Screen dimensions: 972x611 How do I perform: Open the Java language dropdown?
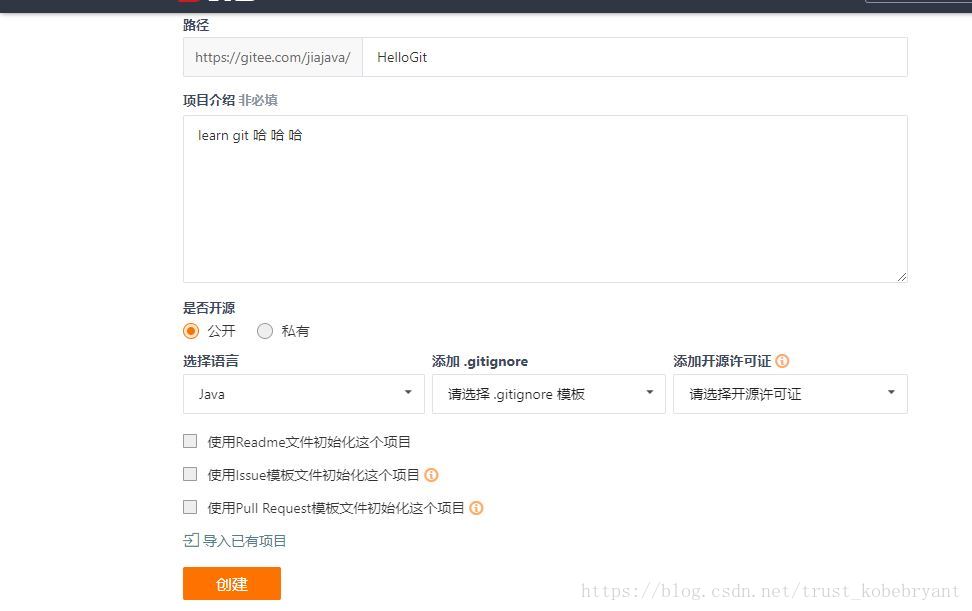(304, 393)
